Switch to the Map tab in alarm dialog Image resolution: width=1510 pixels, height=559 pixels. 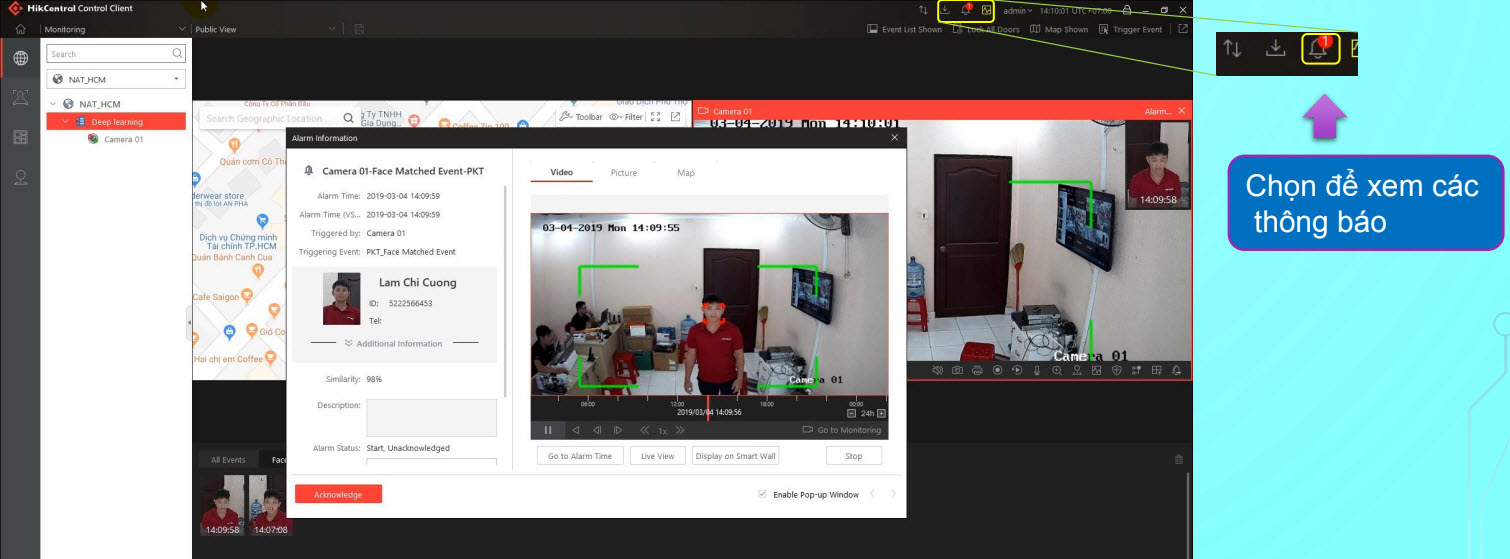click(x=685, y=173)
